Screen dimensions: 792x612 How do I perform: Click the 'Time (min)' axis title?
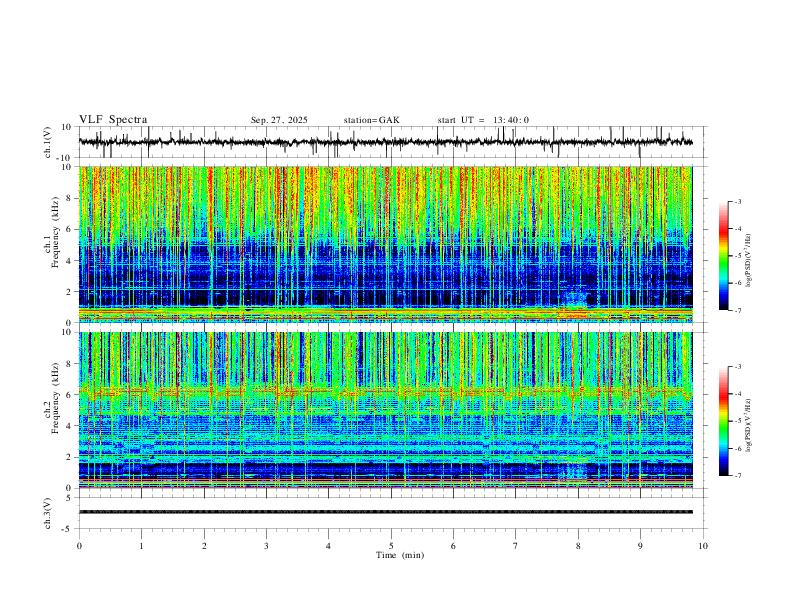coord(400,555)
